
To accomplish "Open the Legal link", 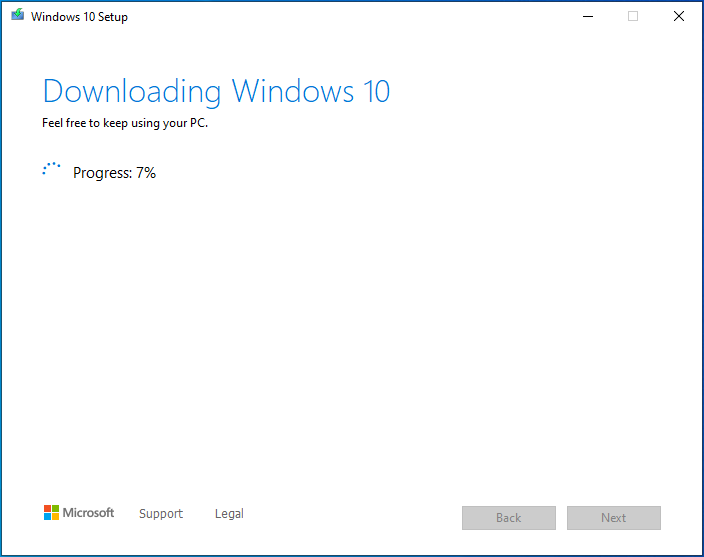I will (229, 514).
